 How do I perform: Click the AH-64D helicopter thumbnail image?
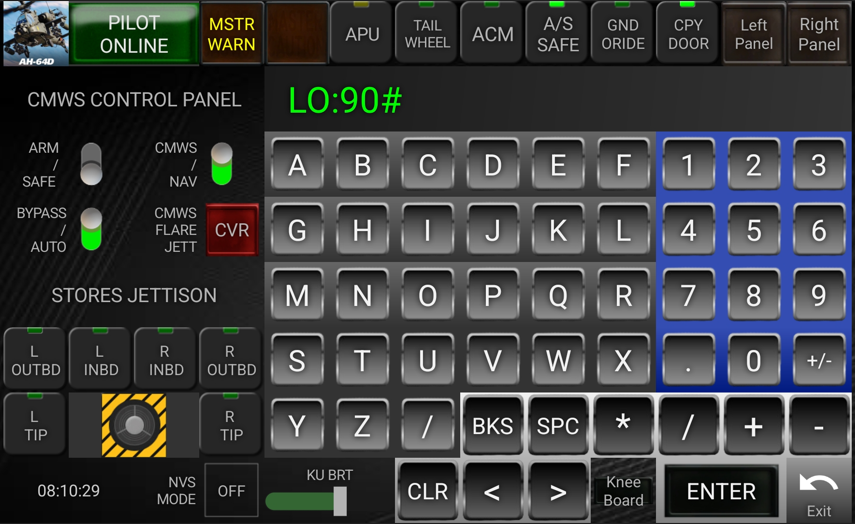[x=36, y=33]
